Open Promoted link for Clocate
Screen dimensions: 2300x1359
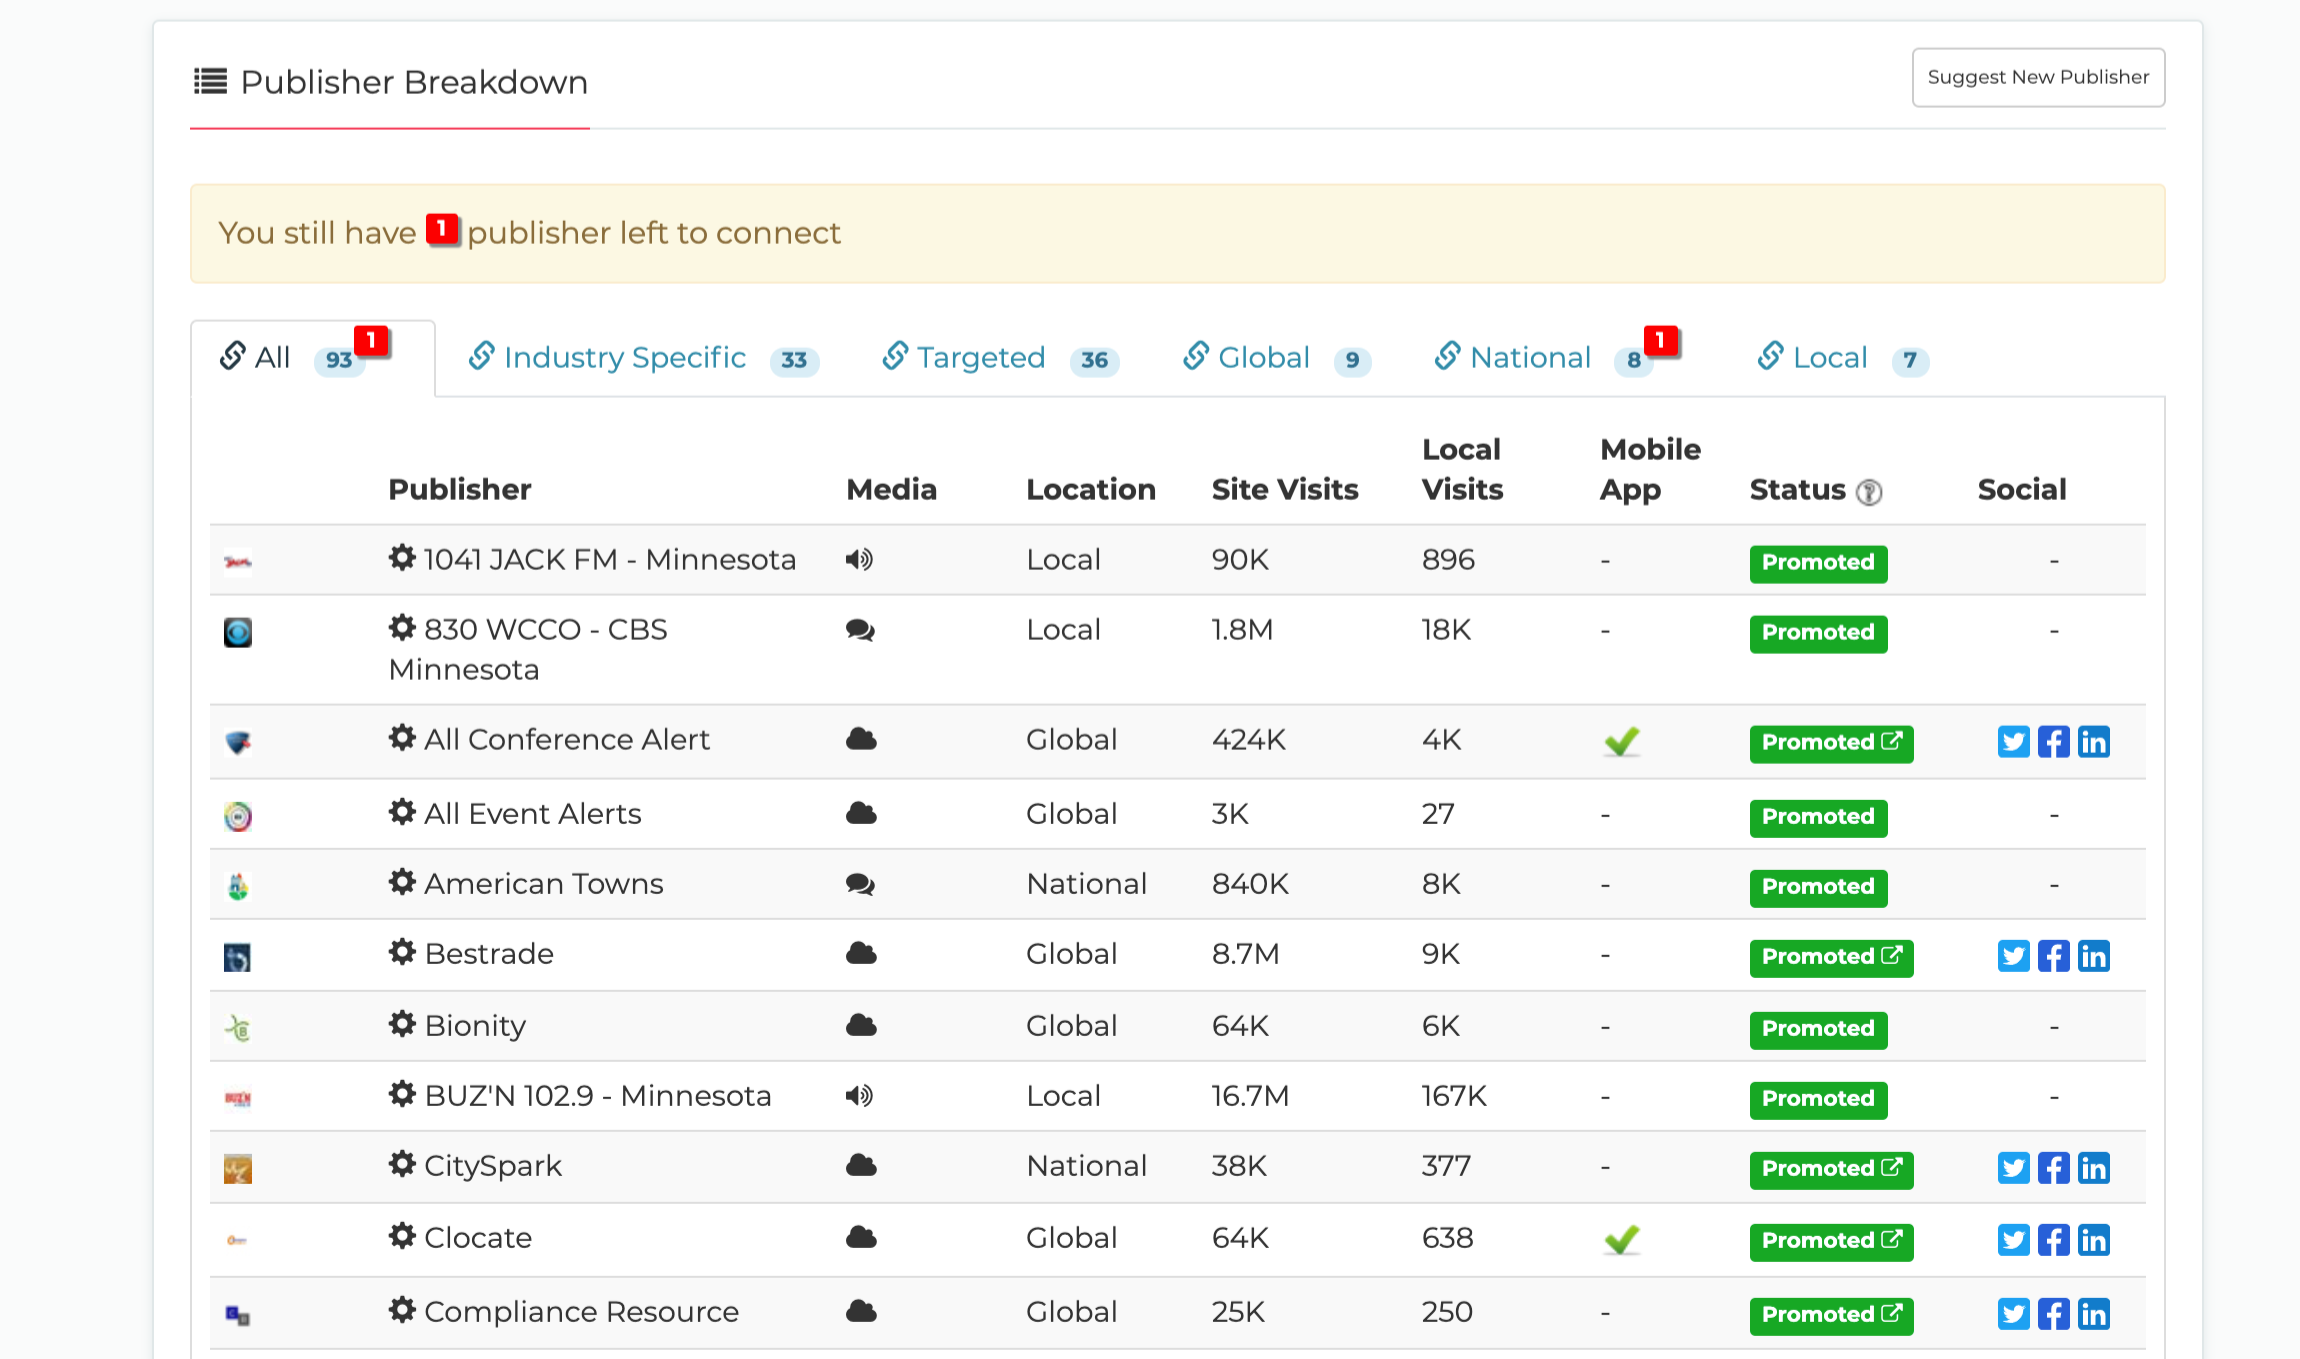[1831, 1242]
